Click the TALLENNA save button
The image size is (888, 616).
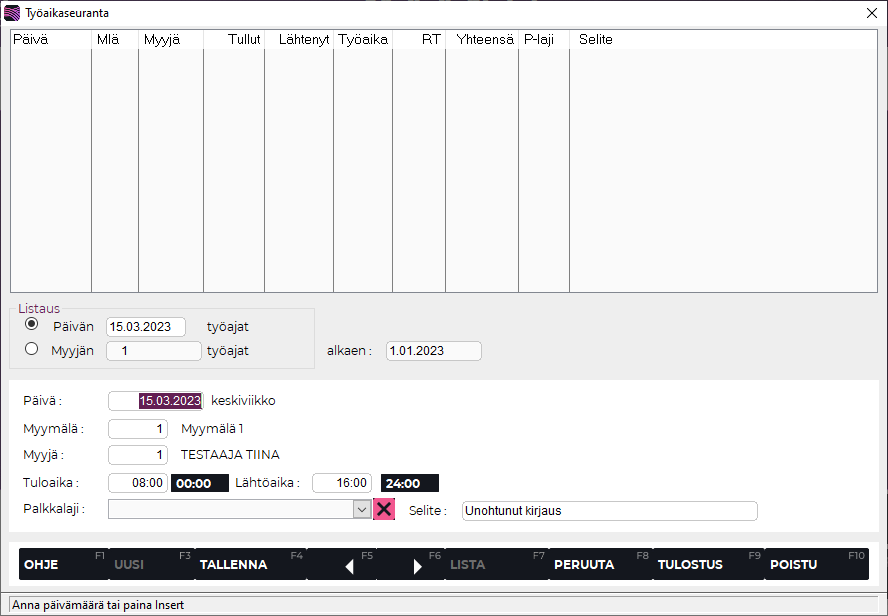[250, 564]
